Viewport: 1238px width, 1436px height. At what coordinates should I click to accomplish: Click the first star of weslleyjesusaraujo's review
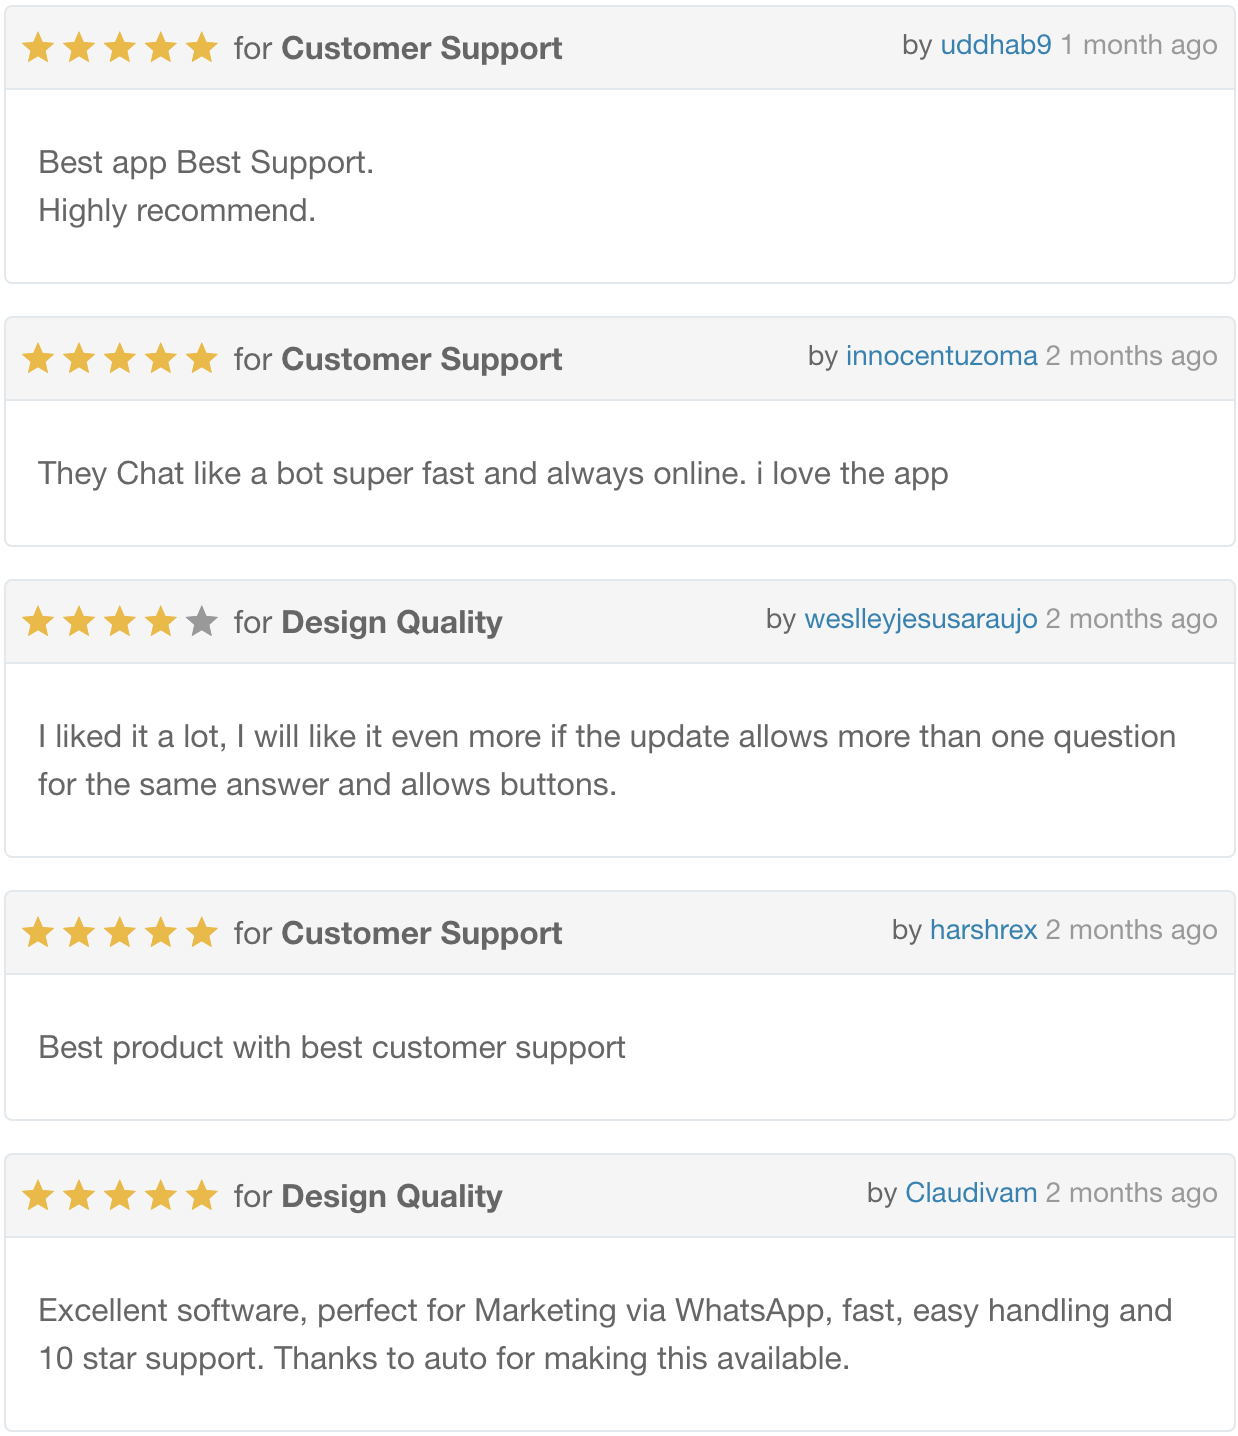tap(38, 622)
